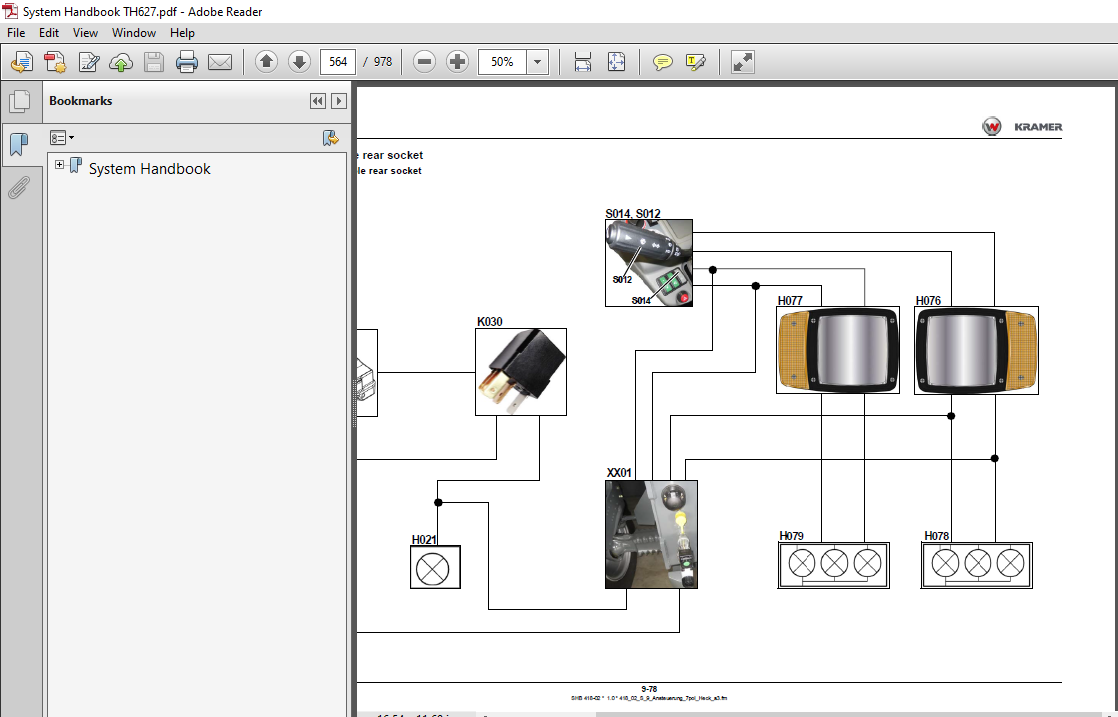
Task: Go to previous page arrow
Action: (266, 62)
